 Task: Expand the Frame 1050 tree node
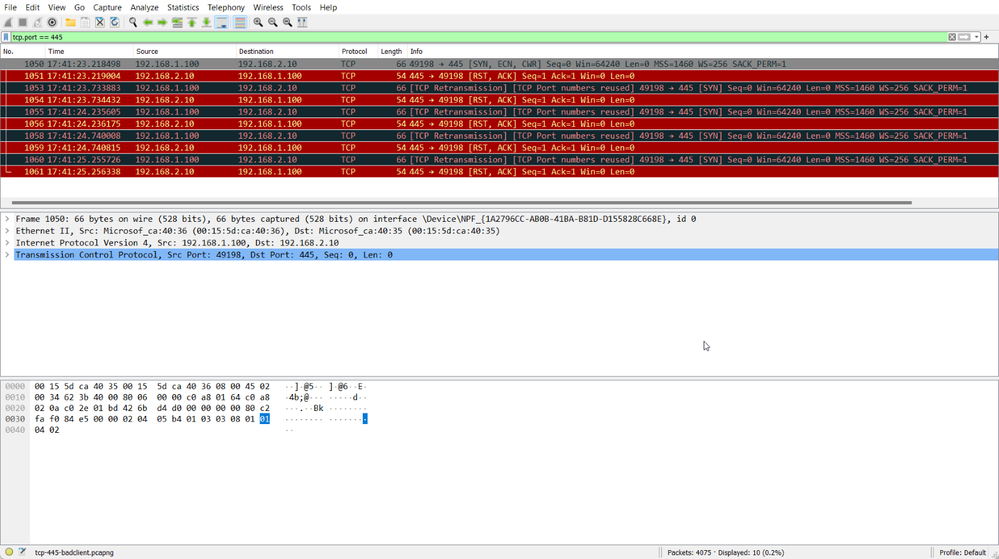pos(8,219)
